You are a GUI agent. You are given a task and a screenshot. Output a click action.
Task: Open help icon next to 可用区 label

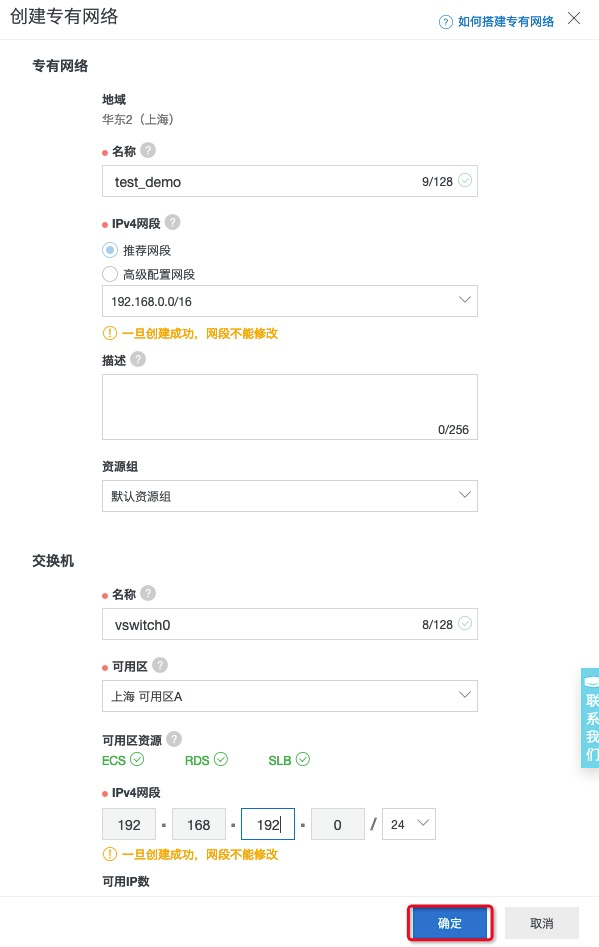[x=160, y=665]
